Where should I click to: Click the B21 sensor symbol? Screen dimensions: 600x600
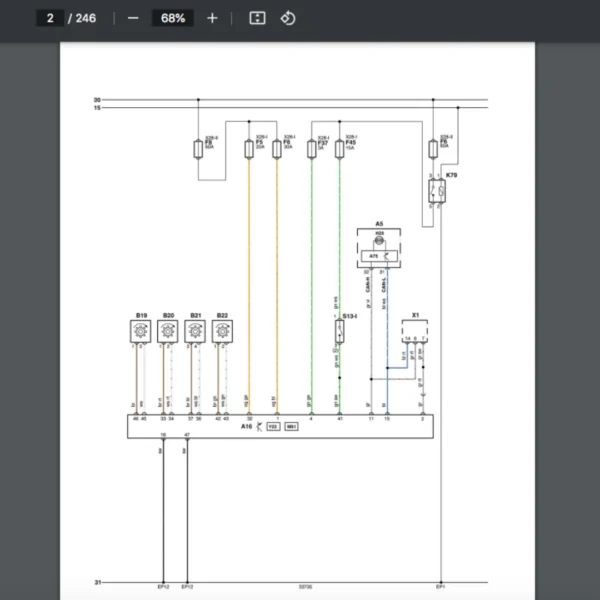[x=195, y=335]
